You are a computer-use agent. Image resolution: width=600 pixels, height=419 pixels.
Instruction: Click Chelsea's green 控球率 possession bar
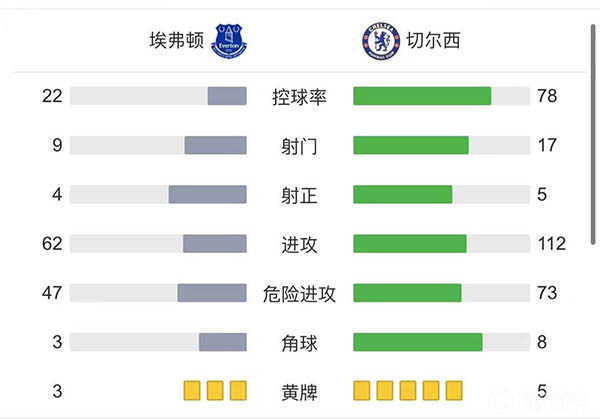pos(422,96)
